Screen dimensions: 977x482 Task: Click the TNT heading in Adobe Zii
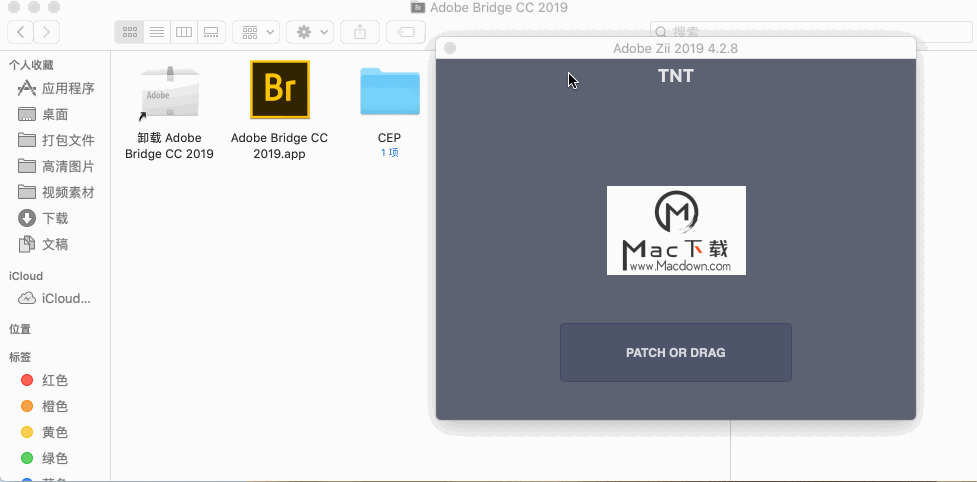[675, 76]
